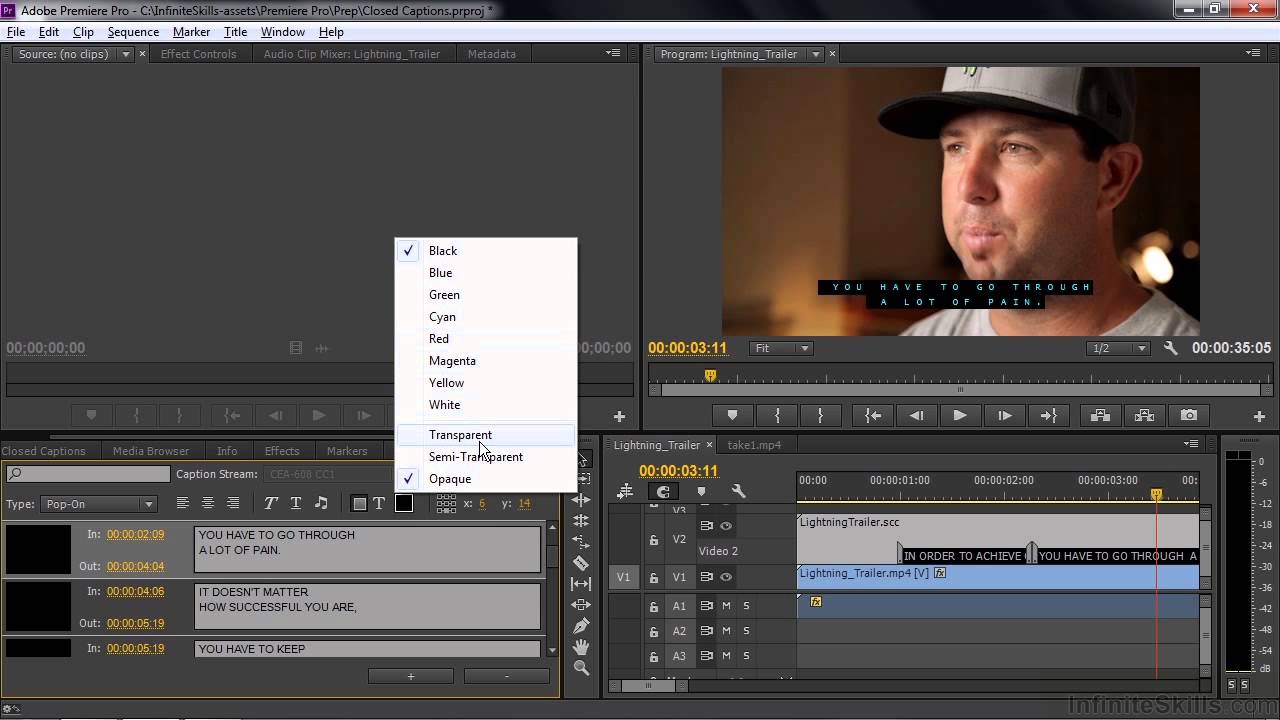
Task: Click the caption text color T icon
Action: coord(379,503)
